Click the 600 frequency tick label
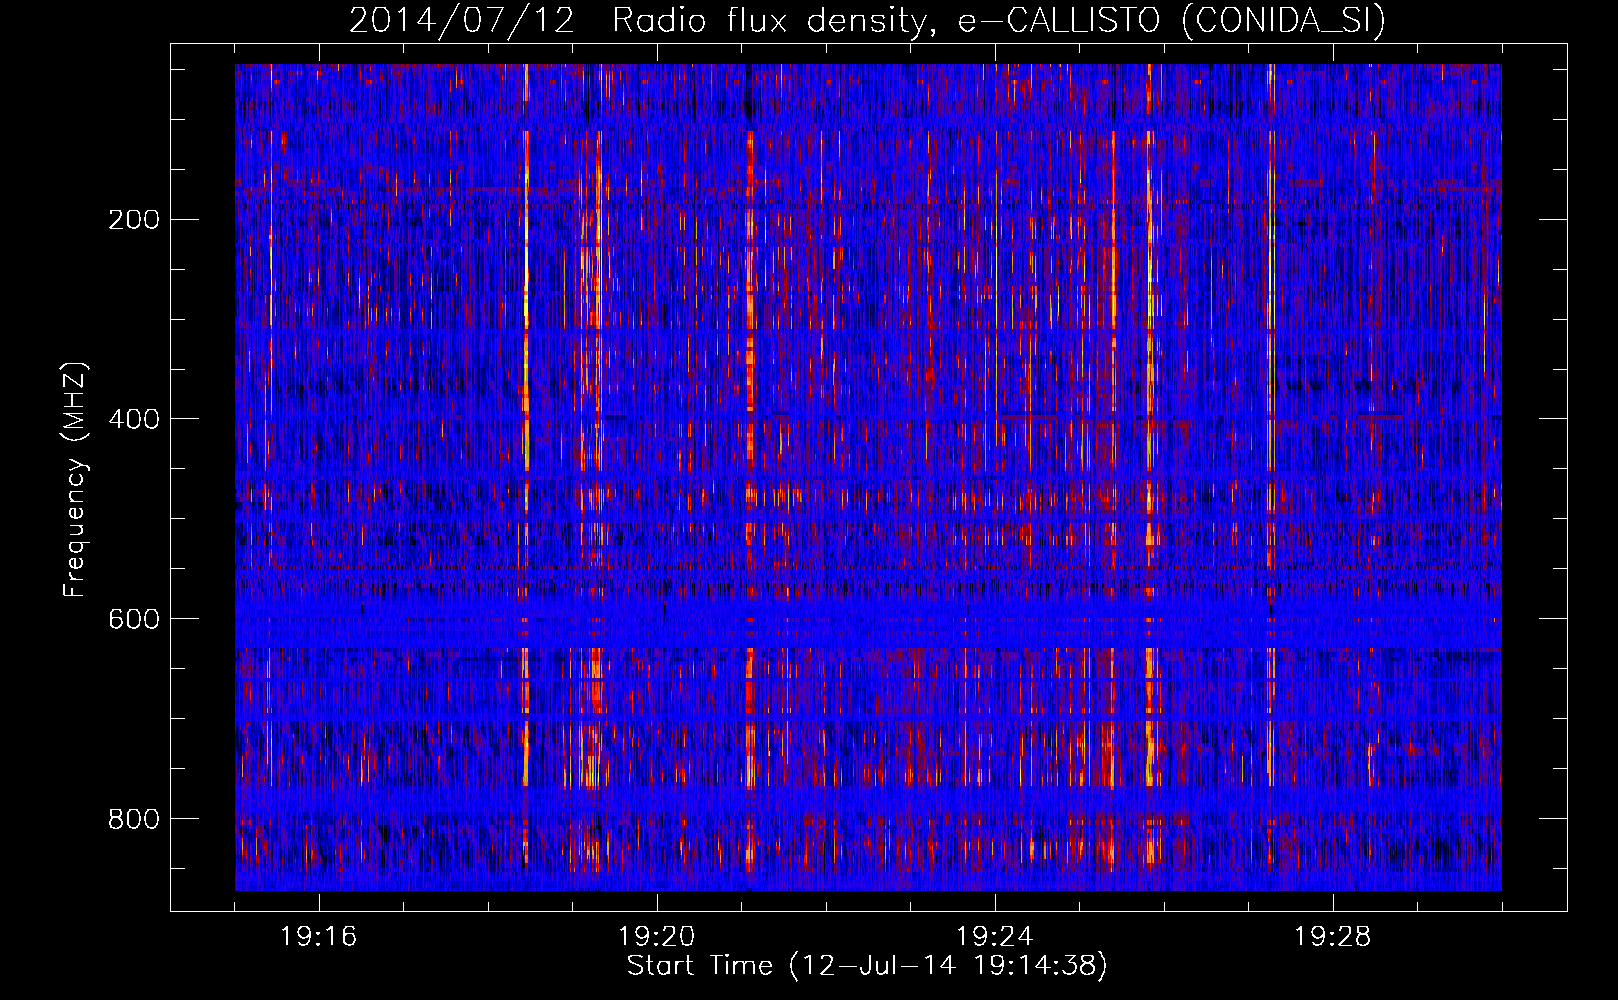The image size is (1618, 1000). [x=134, y=620]
